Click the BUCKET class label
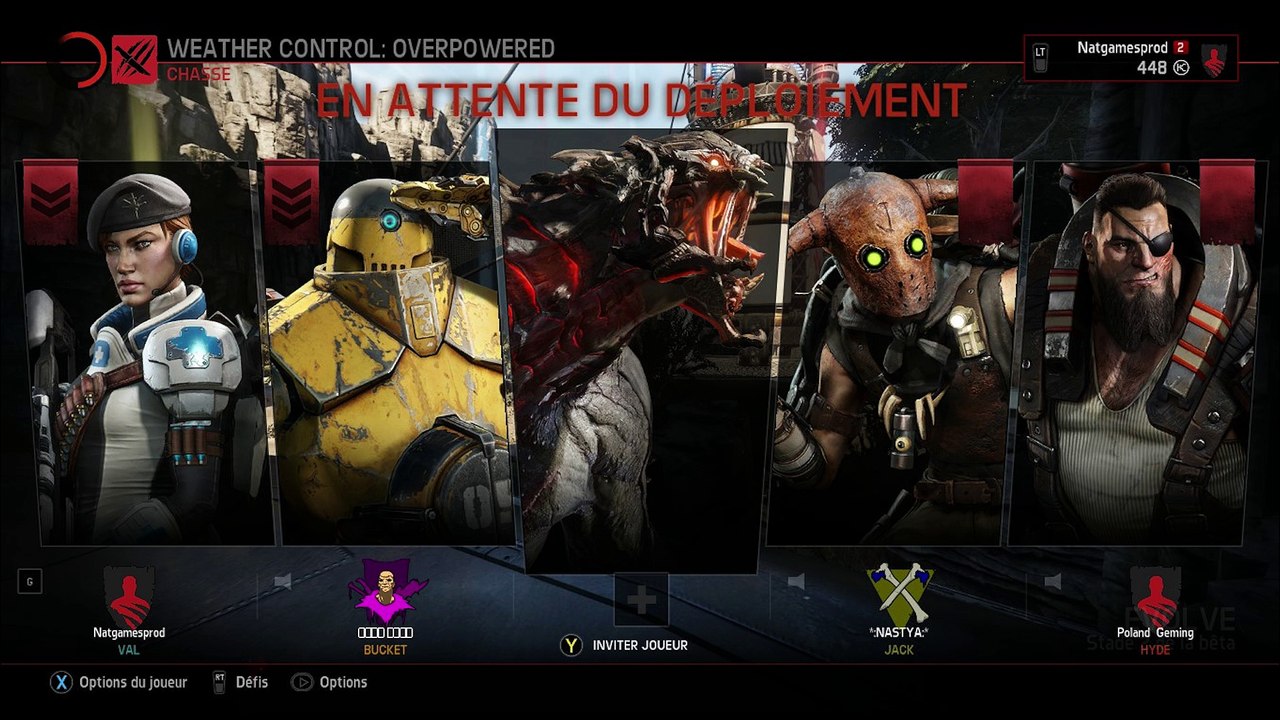Viewport: 1280px width, 720px height. 385,650
